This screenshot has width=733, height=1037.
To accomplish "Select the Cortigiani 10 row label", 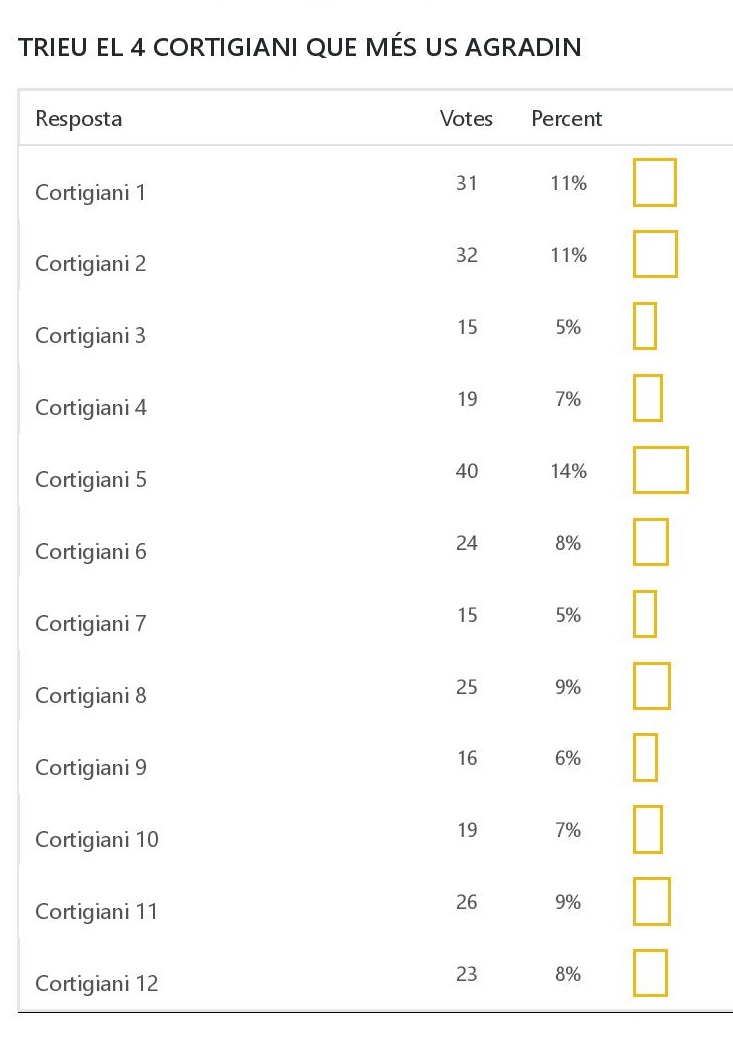I will (x=96, y=840).
